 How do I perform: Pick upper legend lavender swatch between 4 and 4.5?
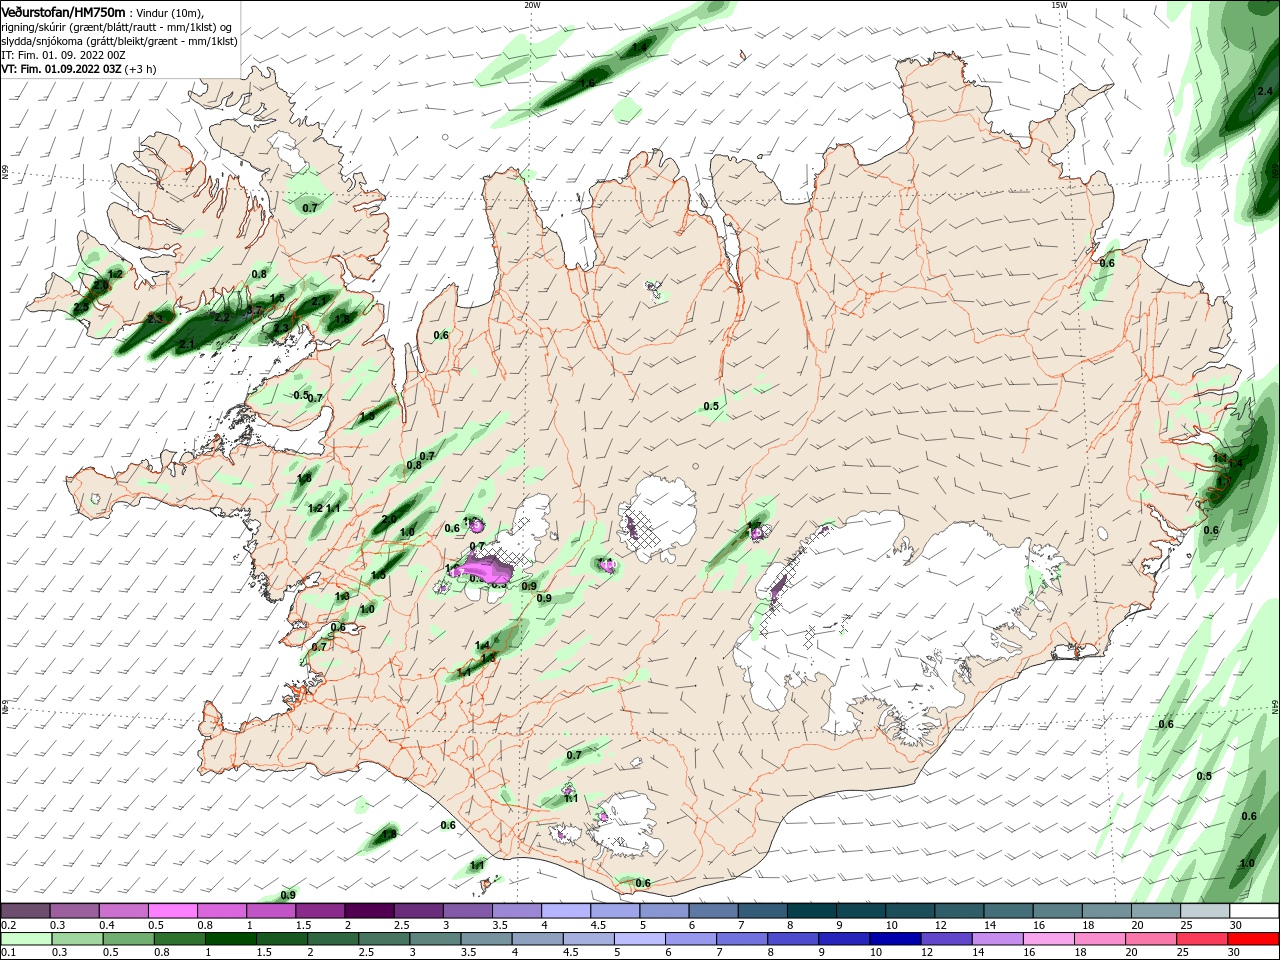(566, 911)
